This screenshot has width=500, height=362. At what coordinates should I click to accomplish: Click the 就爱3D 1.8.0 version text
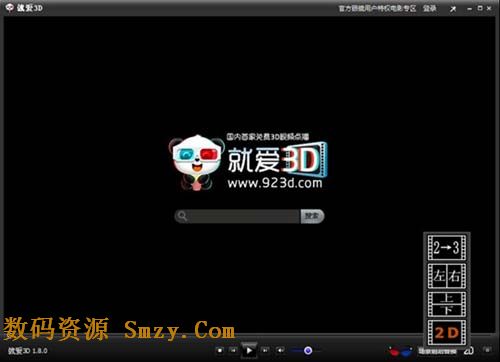[x=28, y=351]
